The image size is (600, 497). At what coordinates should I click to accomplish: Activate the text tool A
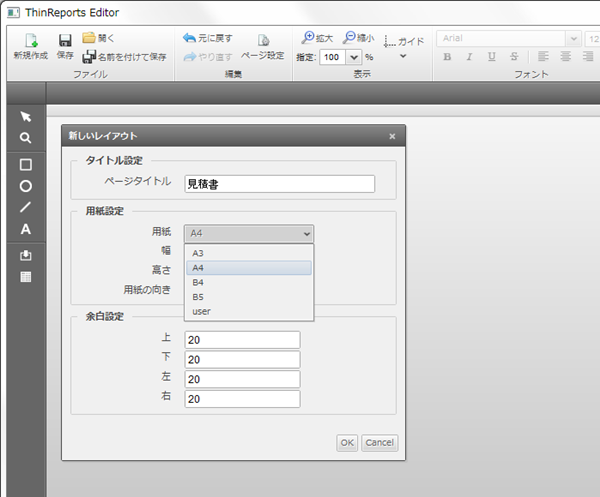click(26, 230)
